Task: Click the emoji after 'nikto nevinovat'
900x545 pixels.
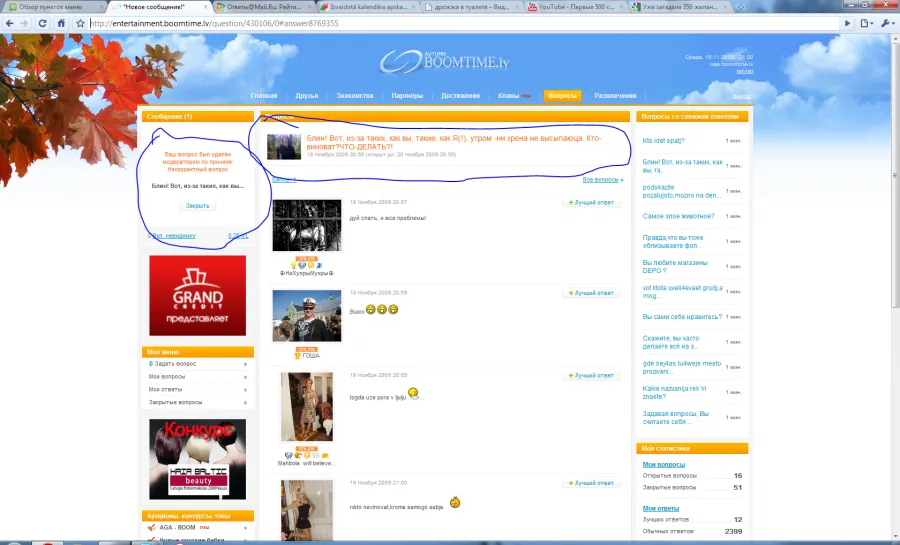Action: tap(455, 503)
